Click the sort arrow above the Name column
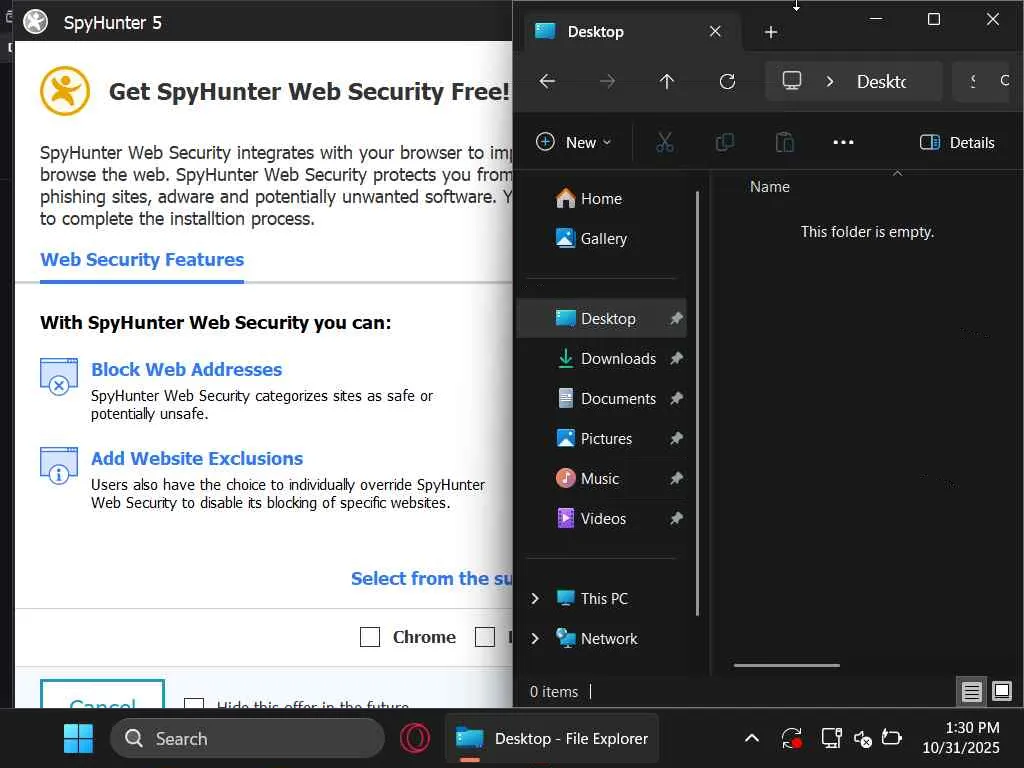 [x=897, y=173]
